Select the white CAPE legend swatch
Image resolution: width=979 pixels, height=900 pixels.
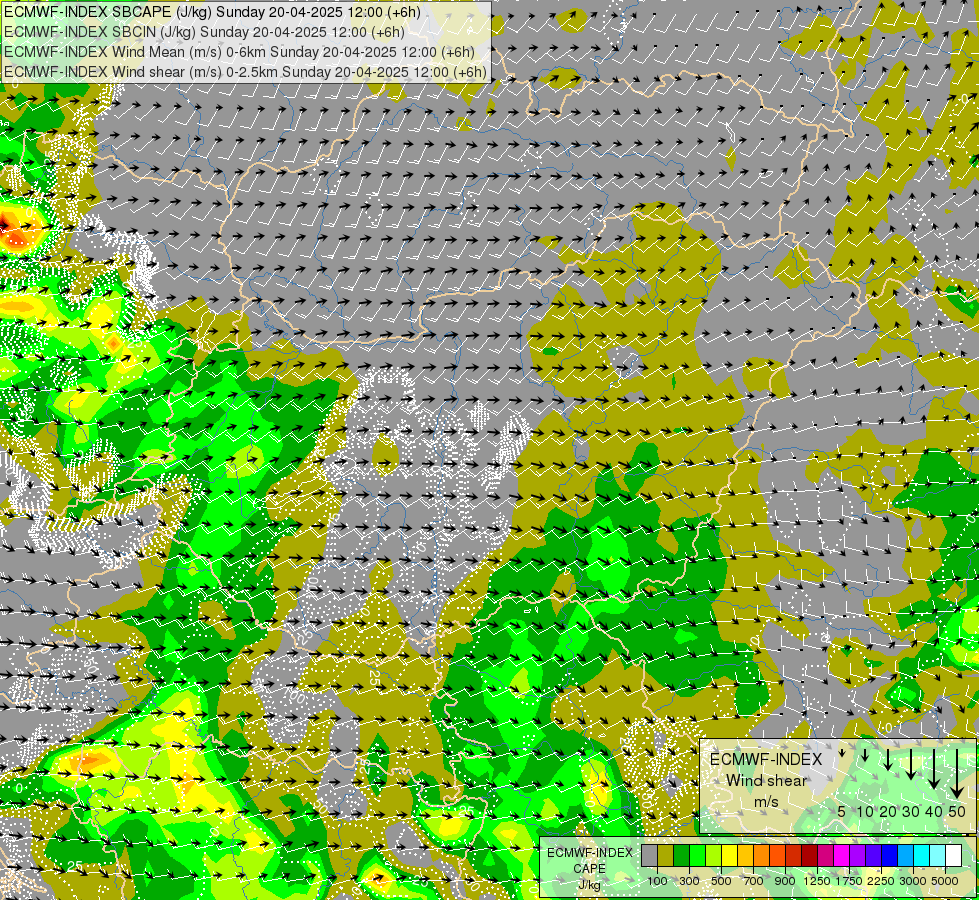pos(953,855)
